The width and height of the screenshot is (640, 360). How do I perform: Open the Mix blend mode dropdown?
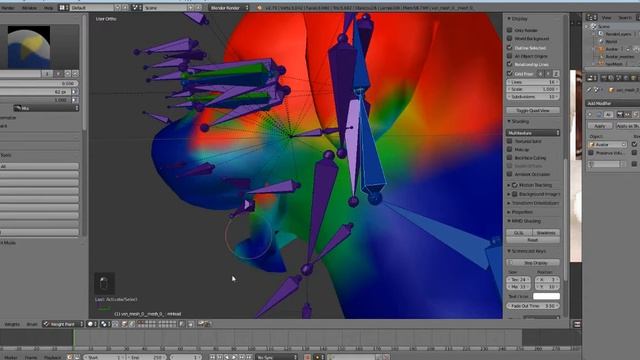click(x=46, y=108)
